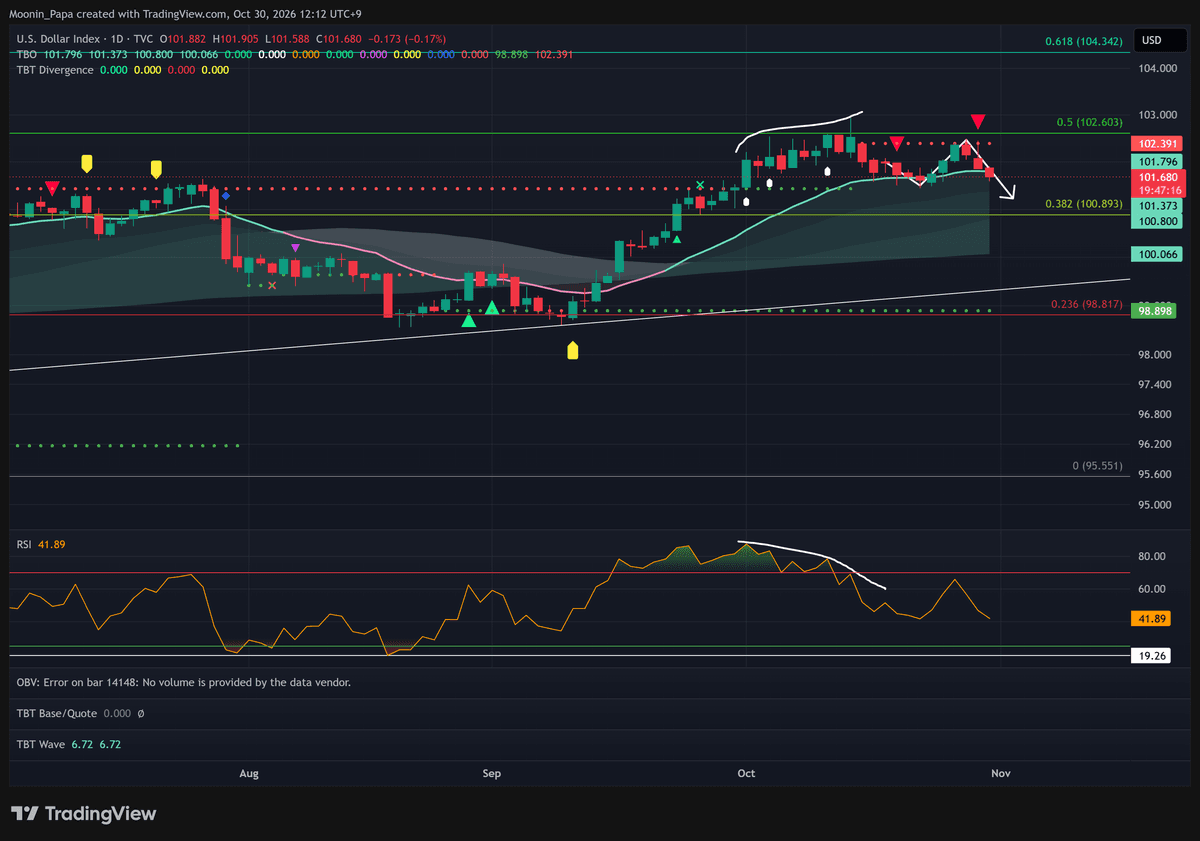Click the lower large green up-triangle near September
1200x841 pixels.
coord(468,319)
